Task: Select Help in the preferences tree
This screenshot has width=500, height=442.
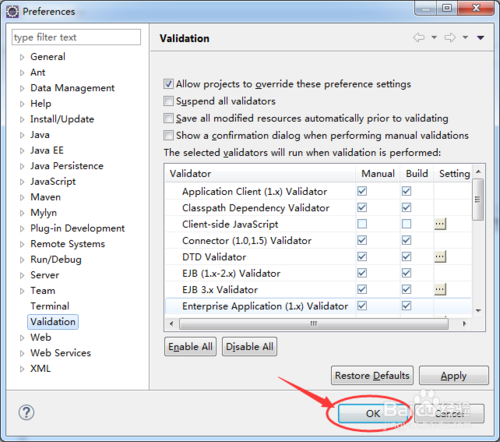Action: pos(41,104)
